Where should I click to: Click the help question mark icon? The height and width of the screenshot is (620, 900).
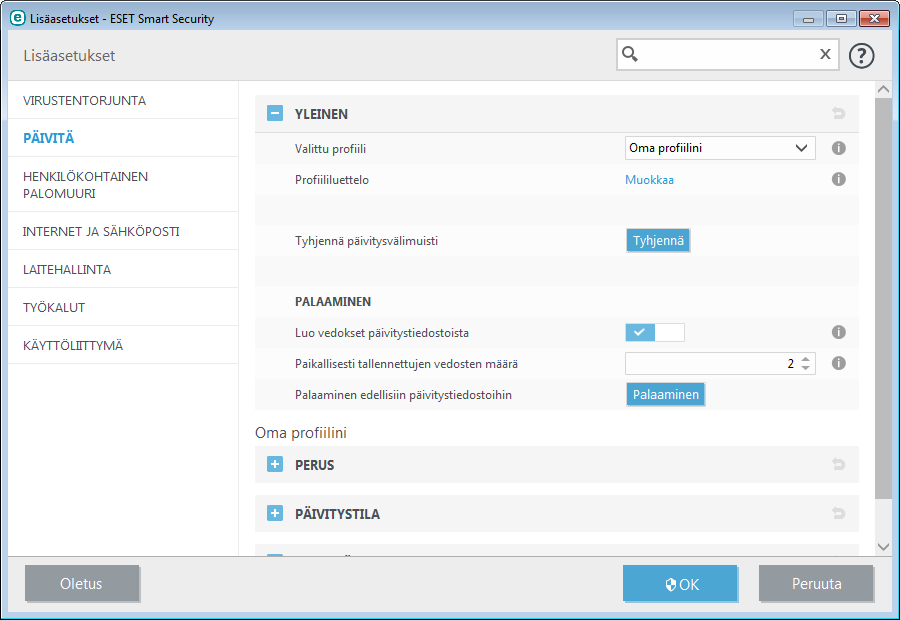pyautogui.click(x=861, y=56)
